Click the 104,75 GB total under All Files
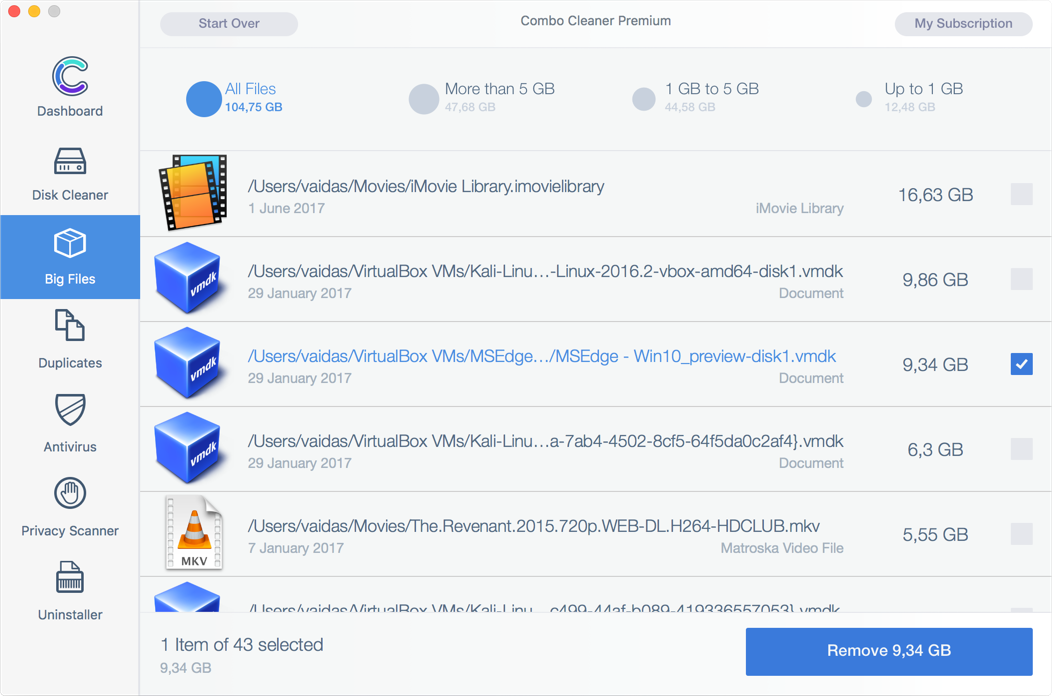The height and width of the screenshot is (696, 1052). pos(254,107)
